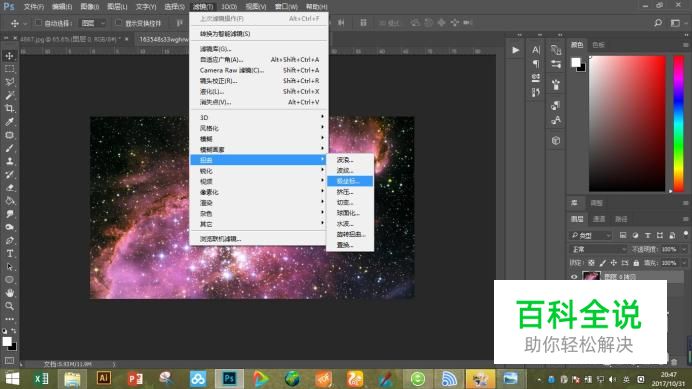Select the Magic Wand tool
The width and height of the screenshot is (692, 389).
(x=9, y=95)
